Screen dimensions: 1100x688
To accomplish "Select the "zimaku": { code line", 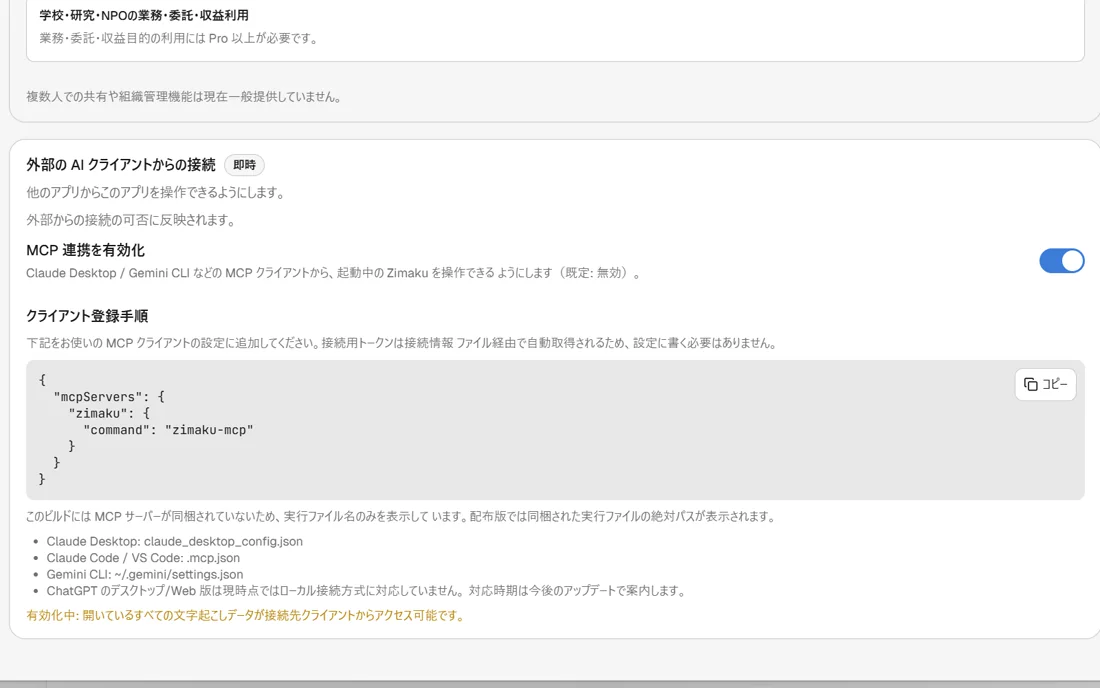I will (109, 414).
